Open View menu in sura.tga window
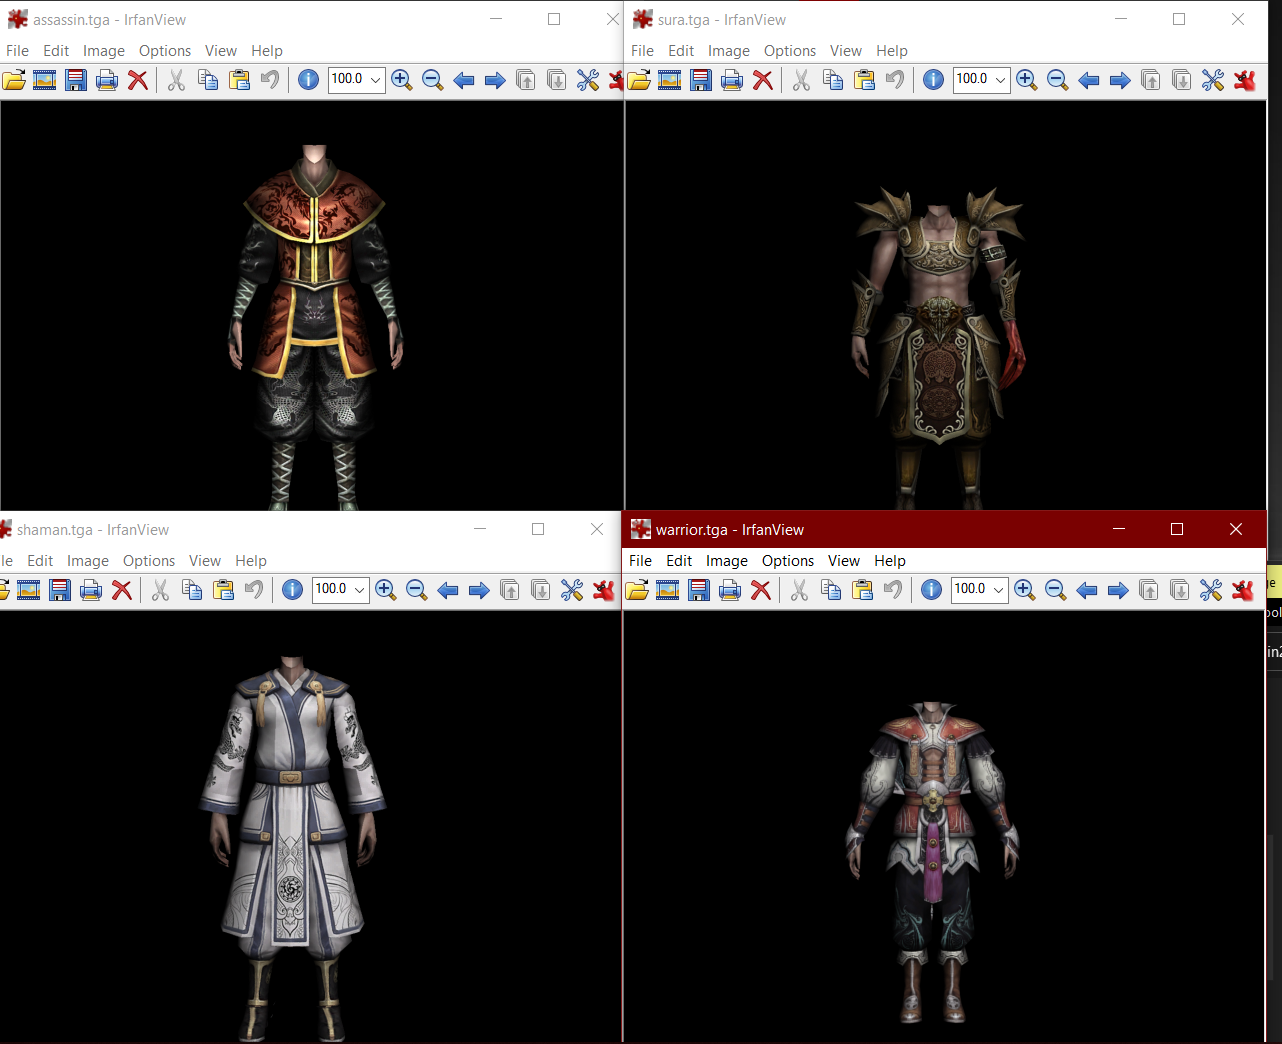The width and height of the screenshot is (1282, 1044). tap(846, 51)
